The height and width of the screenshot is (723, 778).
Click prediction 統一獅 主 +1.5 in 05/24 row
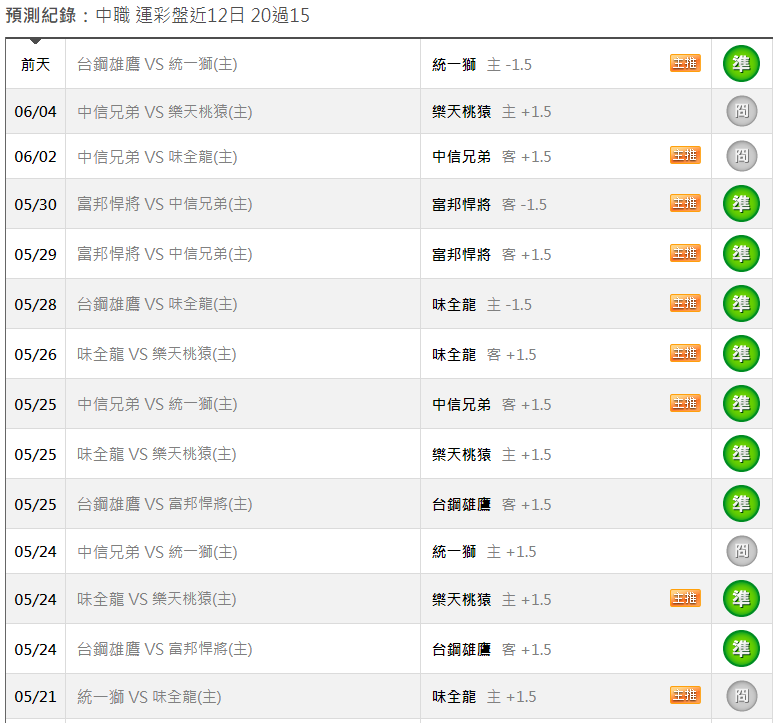(x=484, y=552)
